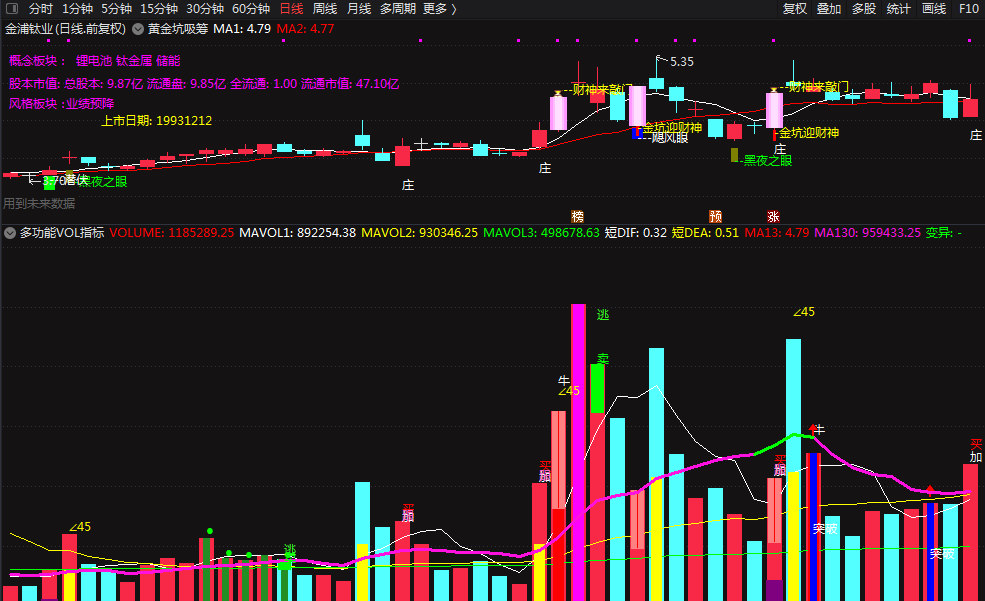Click the 黑夜之眼 label under the 5.35 peak
This screenshot has height=601, width=985.
tap(768, 161)
